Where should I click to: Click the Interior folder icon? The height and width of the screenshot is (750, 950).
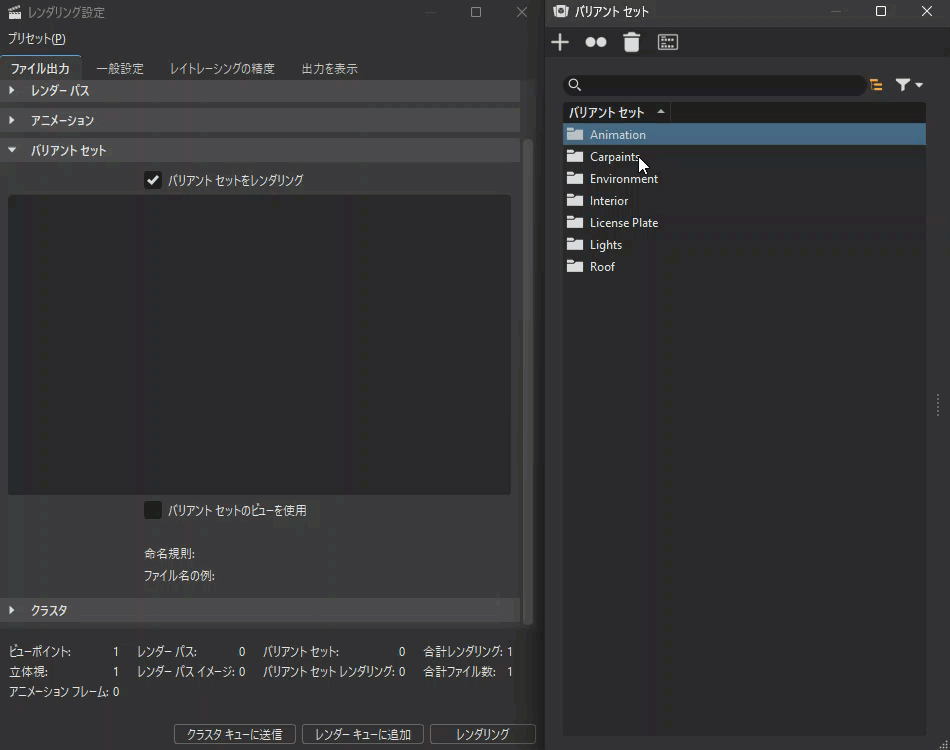pos(574,200)
